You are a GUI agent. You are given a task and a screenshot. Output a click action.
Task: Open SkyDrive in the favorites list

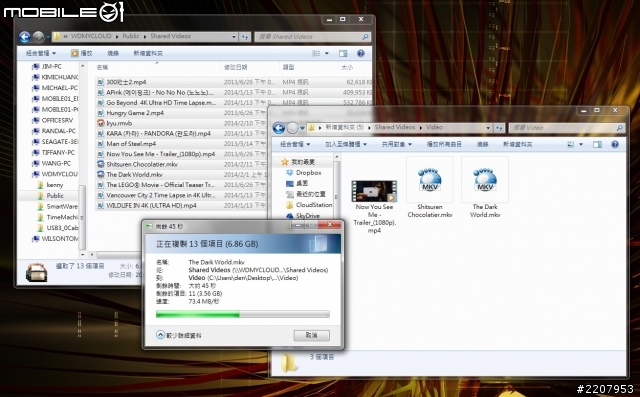coord(303,215)
